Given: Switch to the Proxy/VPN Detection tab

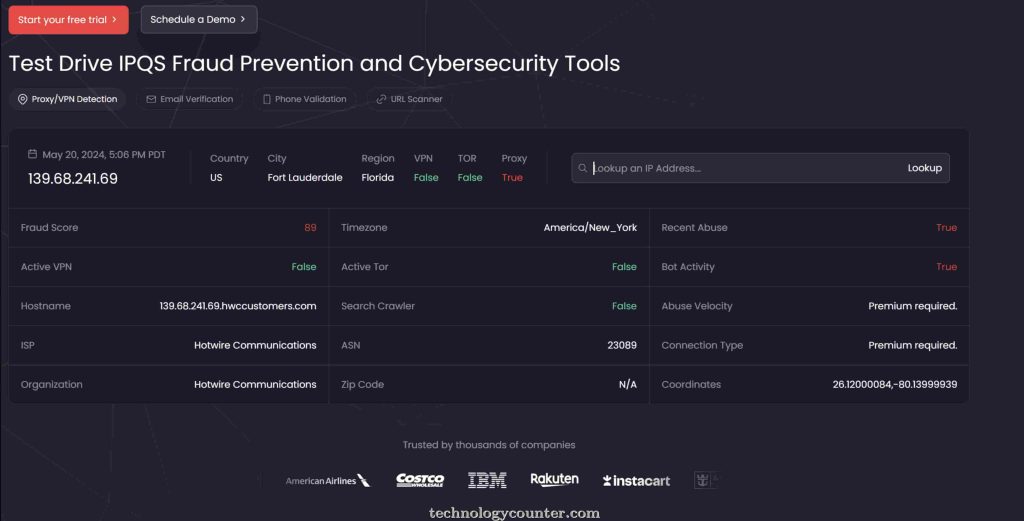Looking at the screenshot, I should coord(67,99).
